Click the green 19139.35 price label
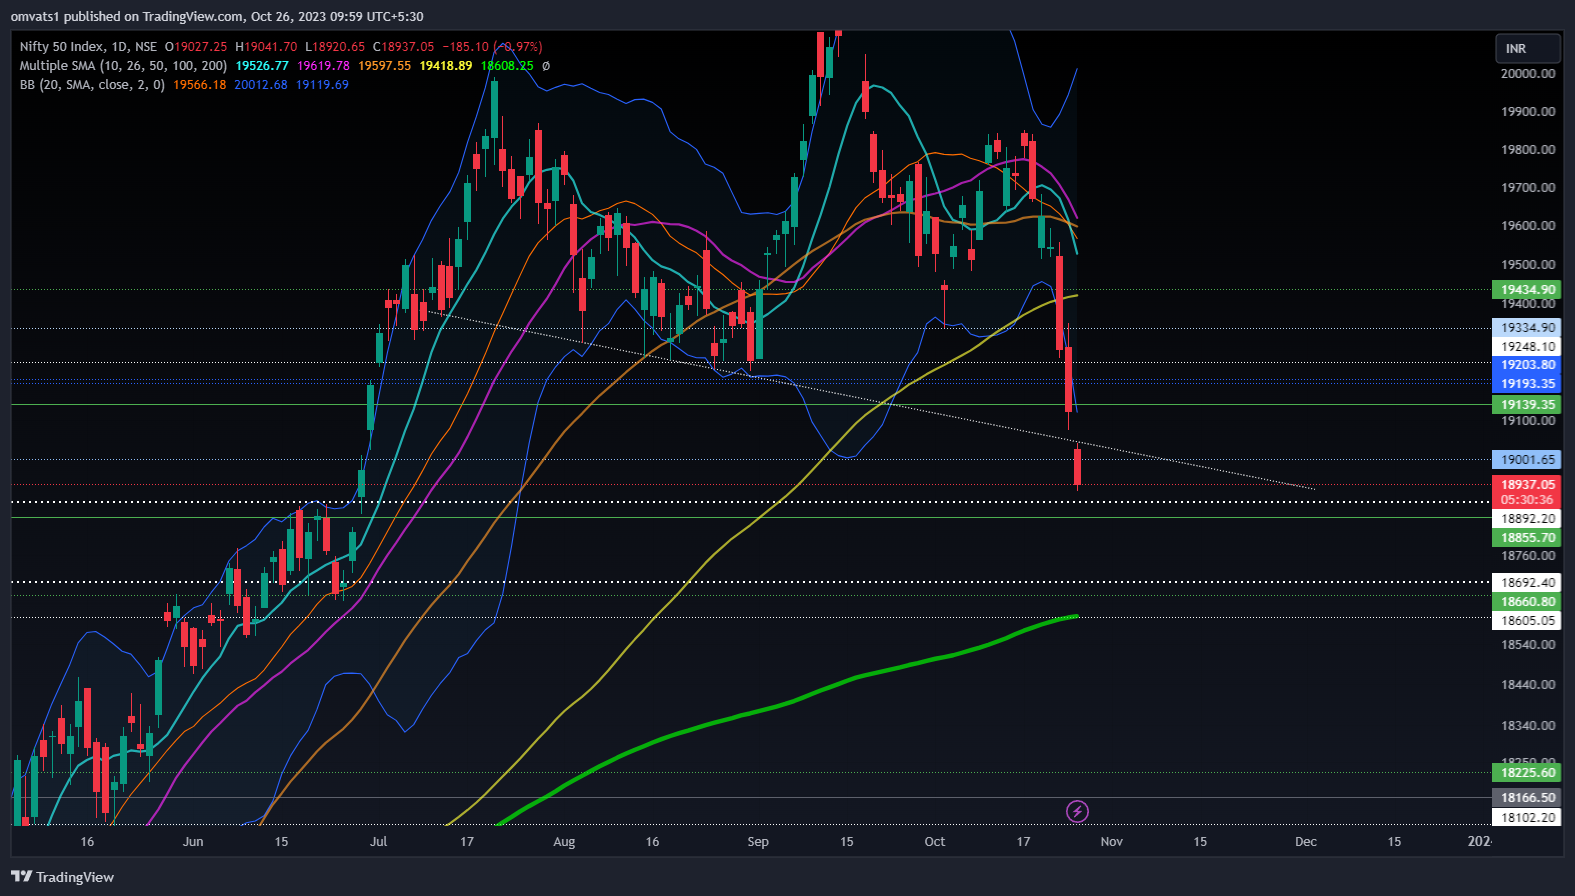Viewport: 1575px width, 896px height. (1527, 405)
